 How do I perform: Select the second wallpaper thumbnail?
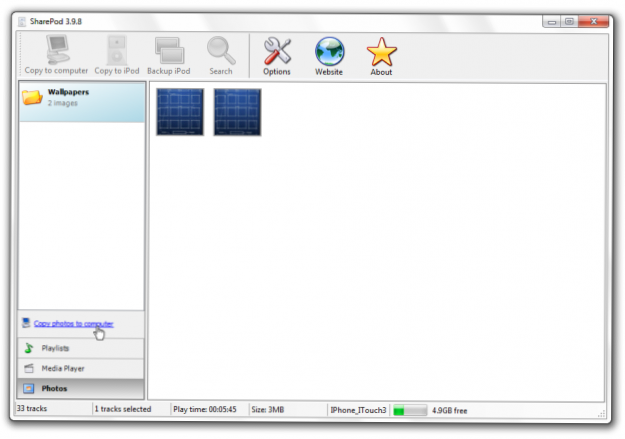(237, 112)
